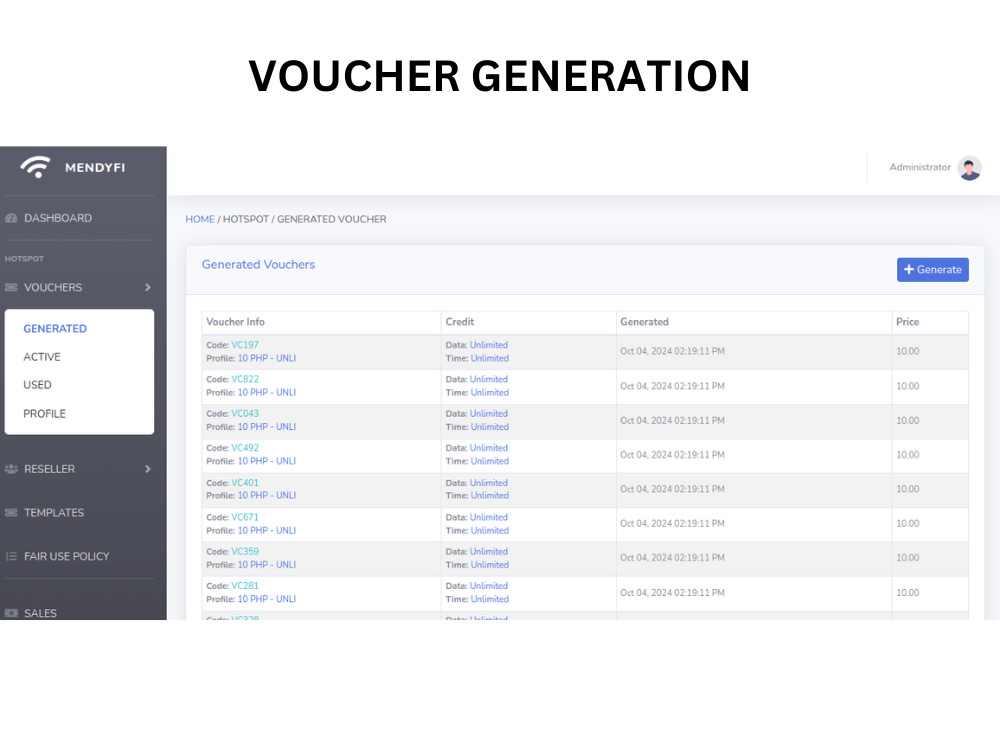Click the 10 PHP - UNLI profile of VC281
The width and height of the screenshot is (1000, 750).
[x=267, y=599]
